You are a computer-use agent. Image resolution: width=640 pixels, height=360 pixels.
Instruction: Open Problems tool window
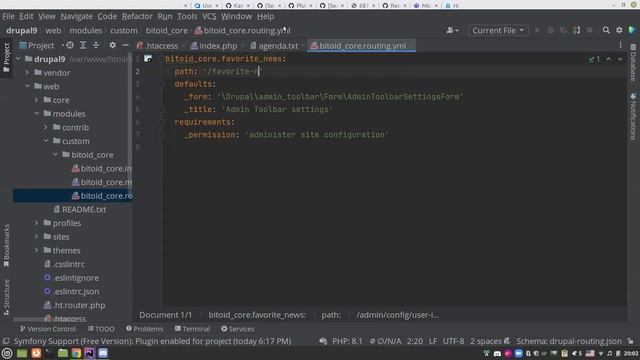coord(144,329)
